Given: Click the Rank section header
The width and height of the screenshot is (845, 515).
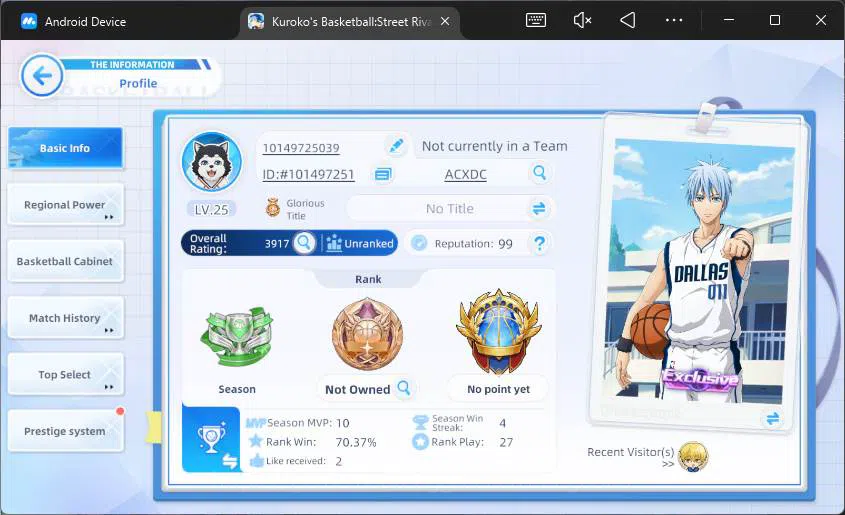Looking at the screenshot, I should (368, 279).
